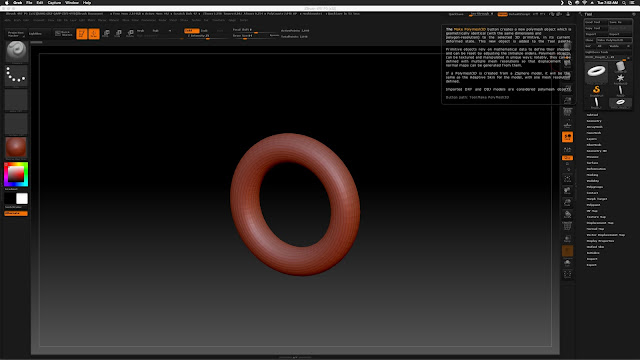
Task: Open ZBrush Alpha menu
Action: (8, 20)
